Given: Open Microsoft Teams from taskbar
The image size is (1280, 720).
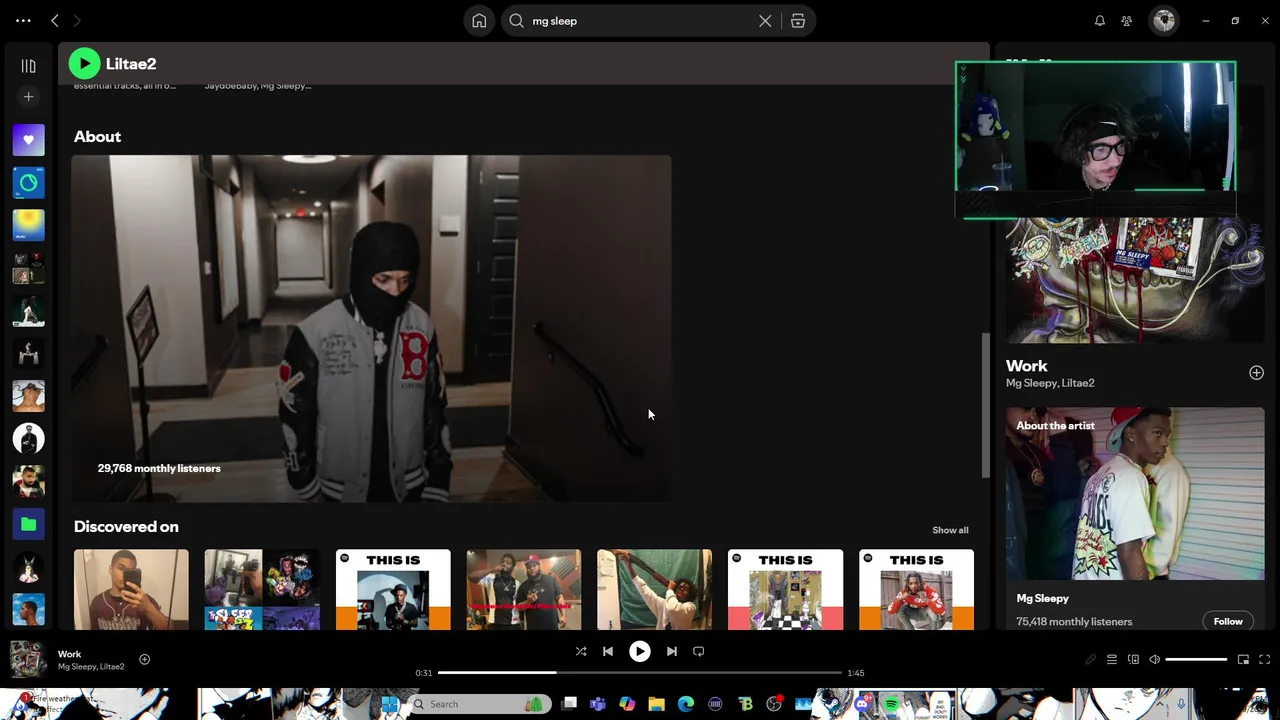Looking at the screenshot, I should (x=598, y=704).
